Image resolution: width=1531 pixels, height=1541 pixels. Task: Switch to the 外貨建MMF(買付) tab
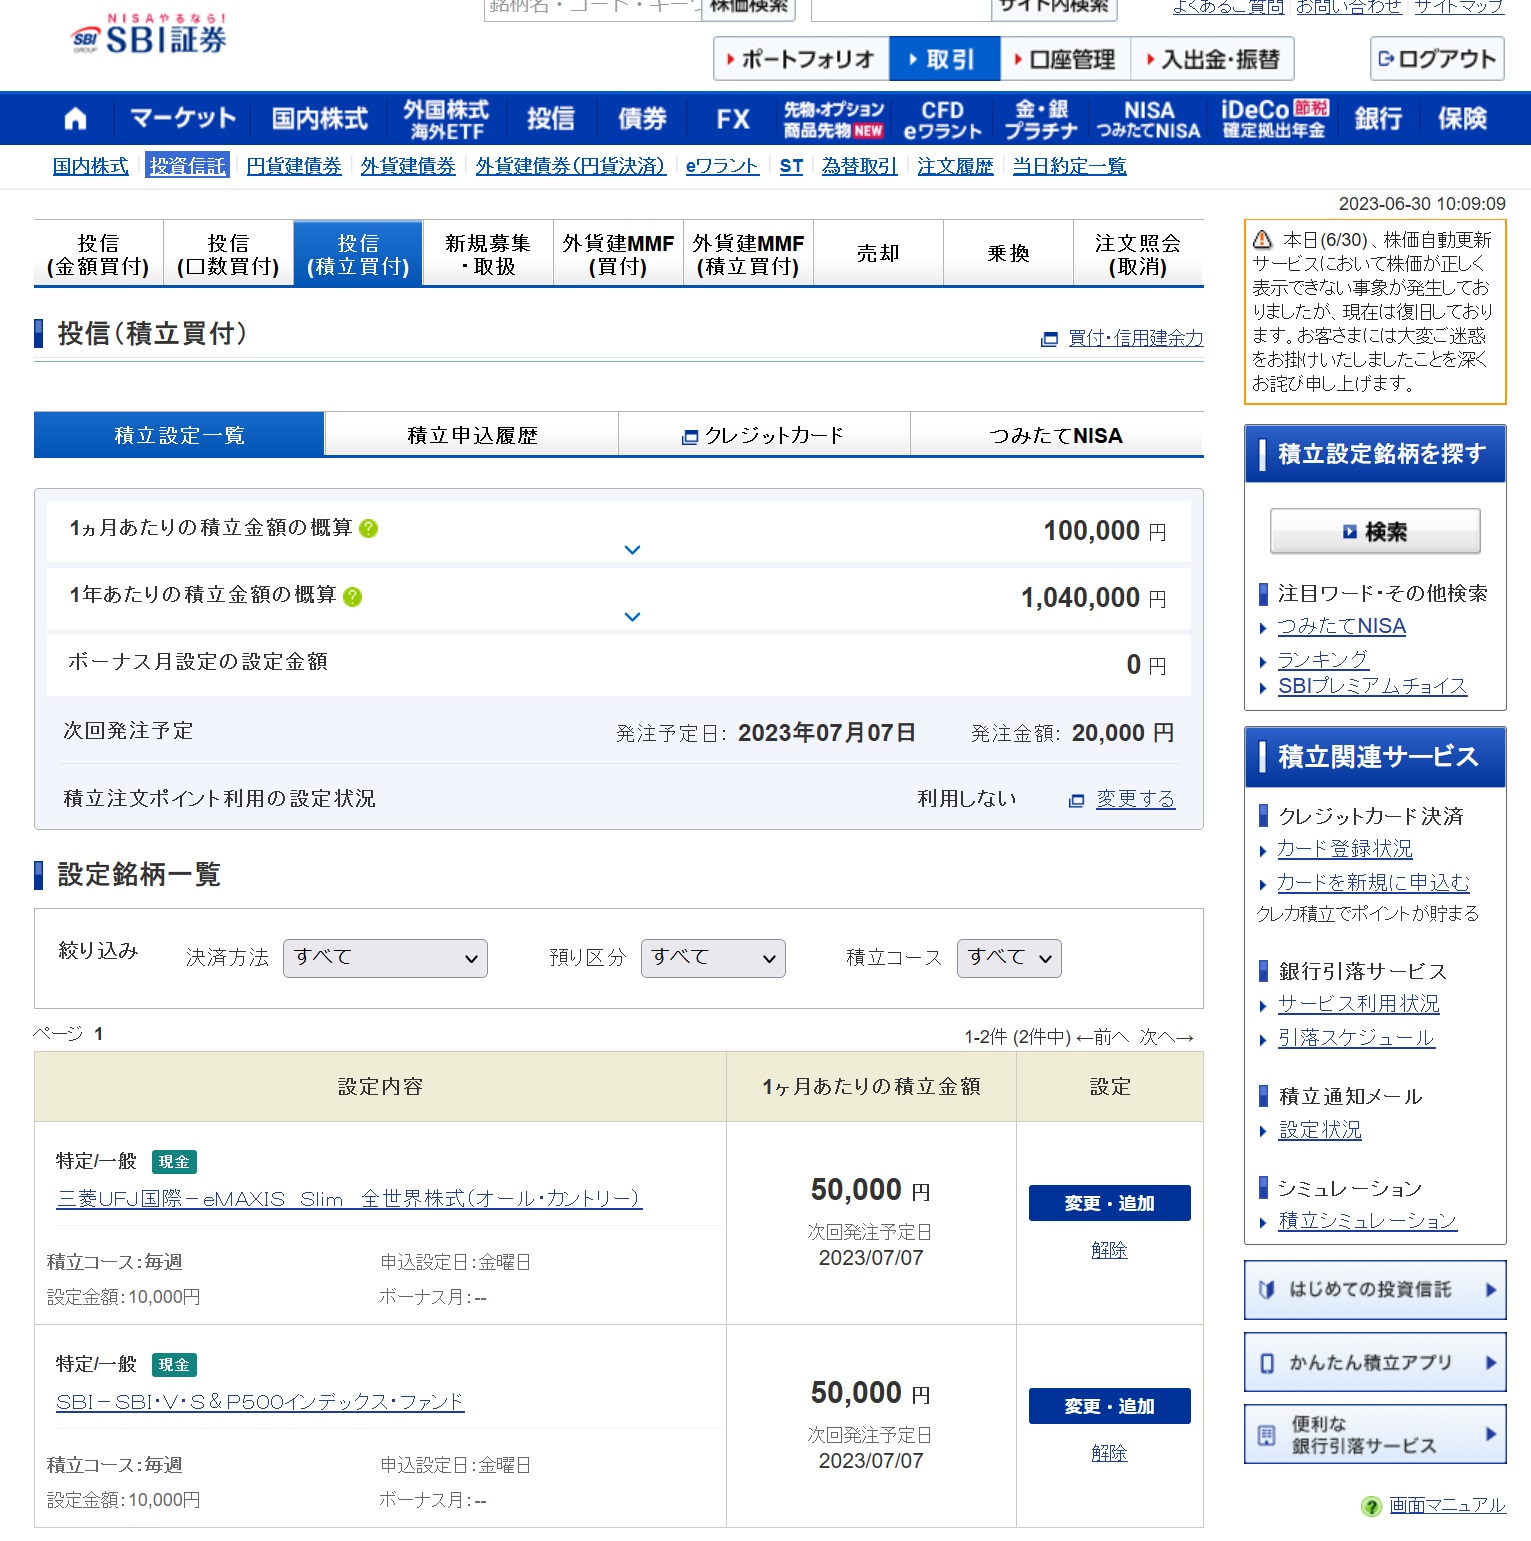pyautogui.click(x=618, y=254)
